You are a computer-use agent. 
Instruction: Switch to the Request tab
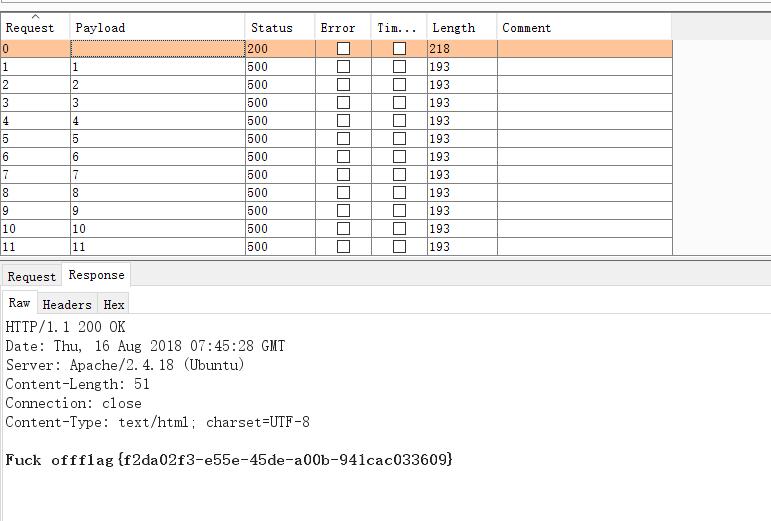32,277
